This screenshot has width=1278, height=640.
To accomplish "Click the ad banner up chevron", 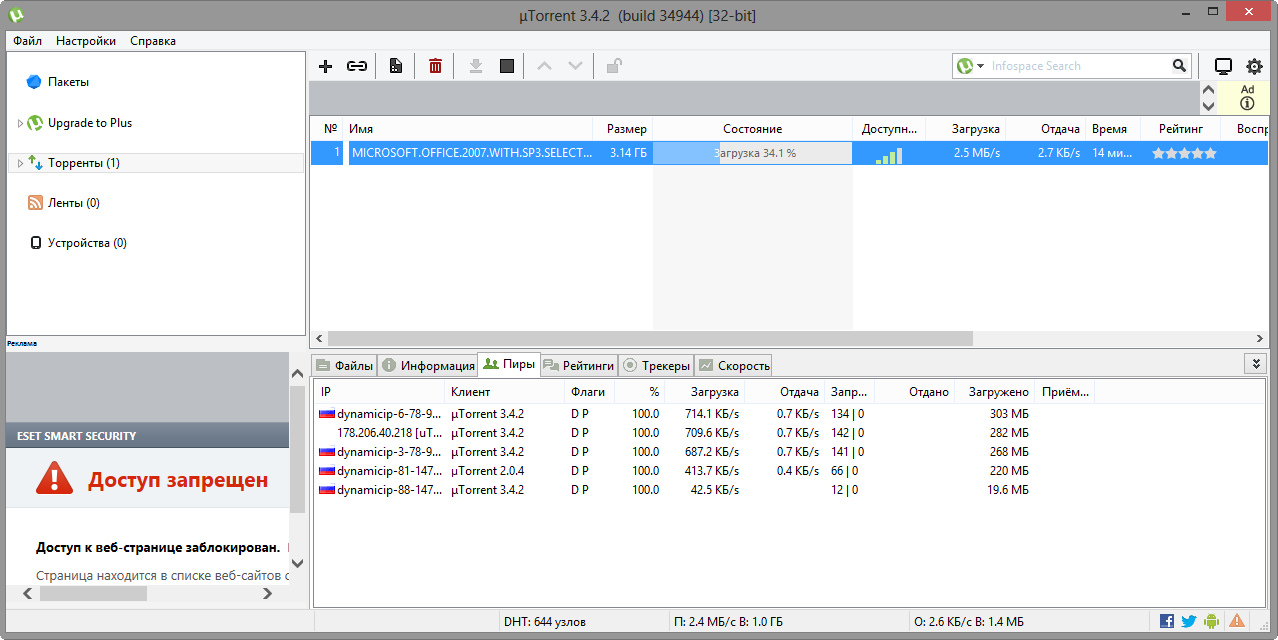I will tap(1208, 89).
